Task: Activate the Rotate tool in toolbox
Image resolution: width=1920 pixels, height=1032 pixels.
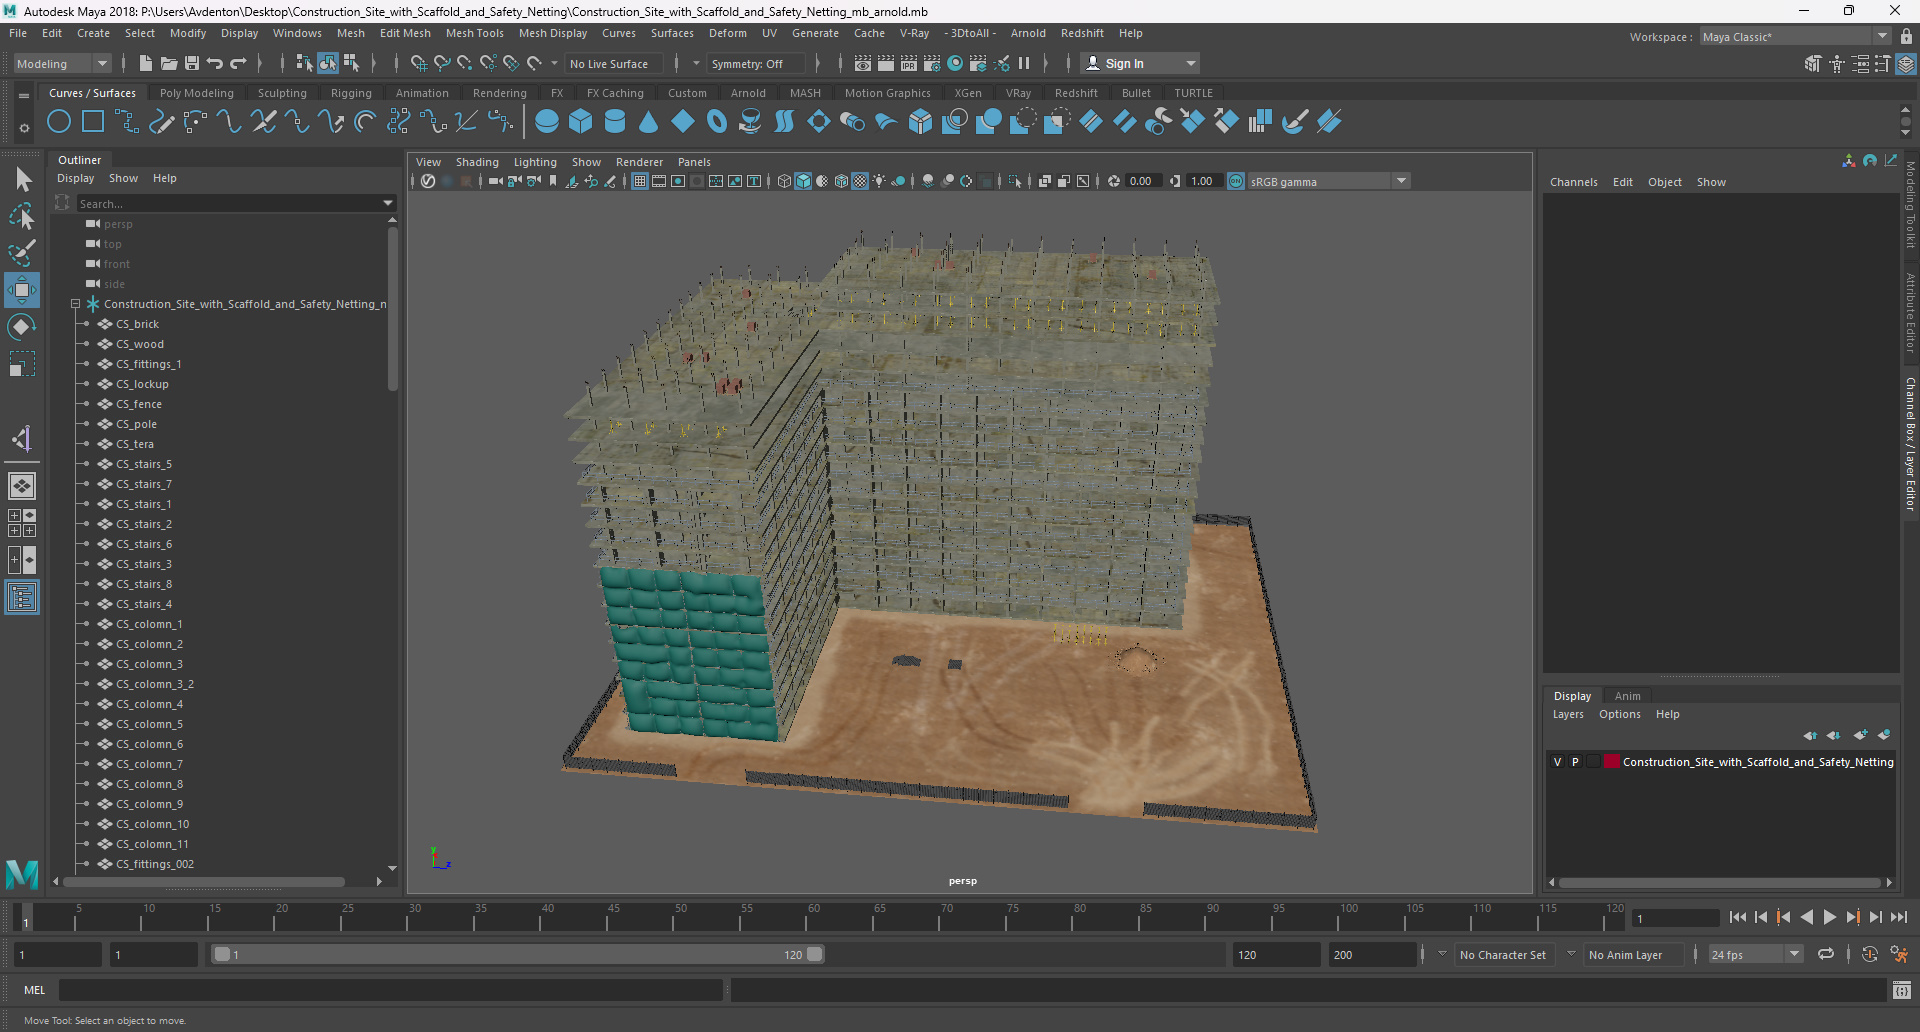Action: click(22, 327)
